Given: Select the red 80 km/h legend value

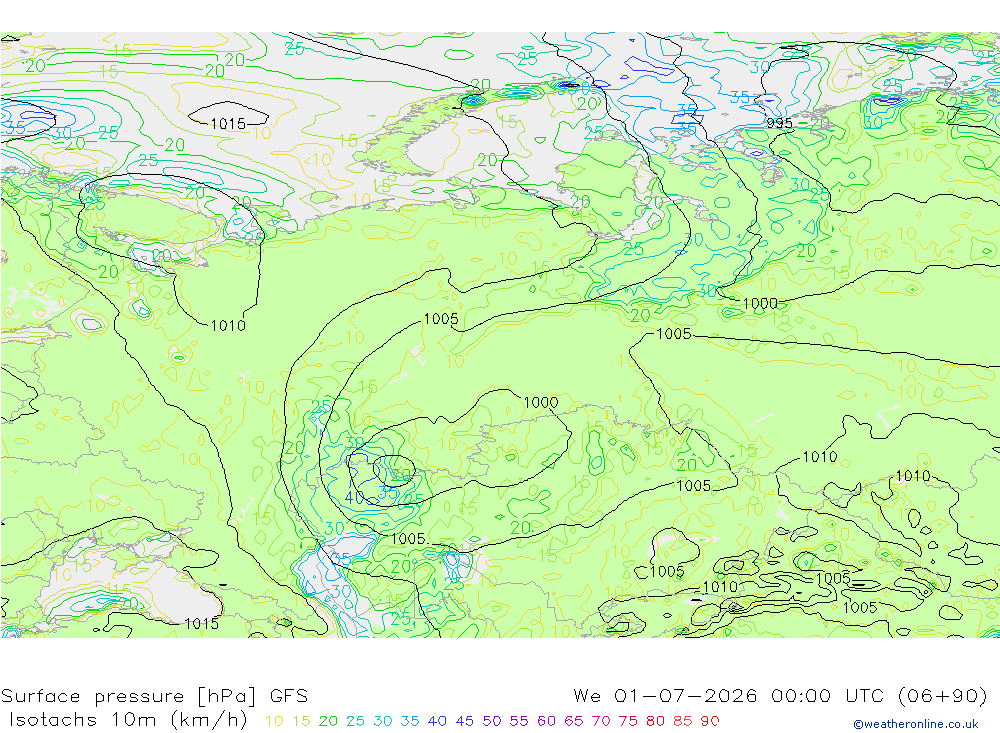Looking at the screenshot, I should coord(656,721).
